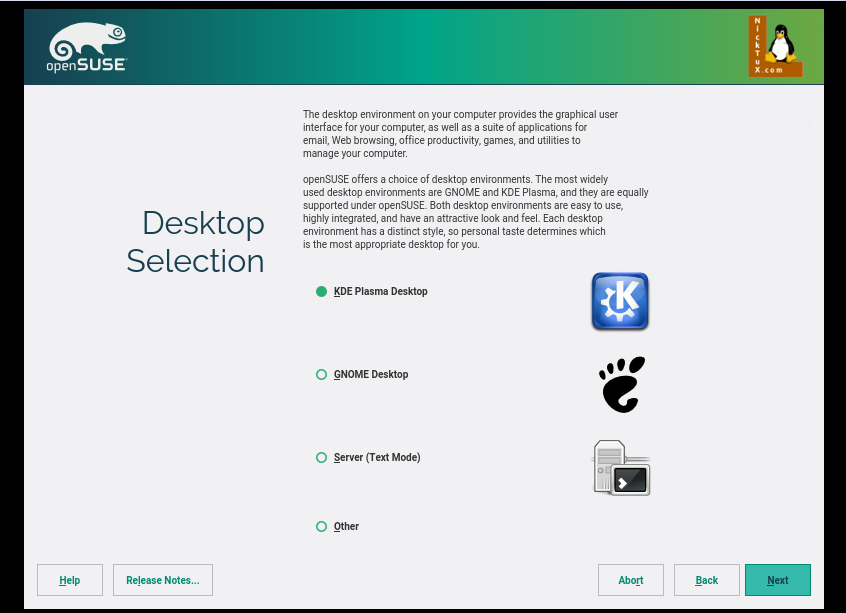Pick the Other radio button option
The image size is (846, 613).
321,527
